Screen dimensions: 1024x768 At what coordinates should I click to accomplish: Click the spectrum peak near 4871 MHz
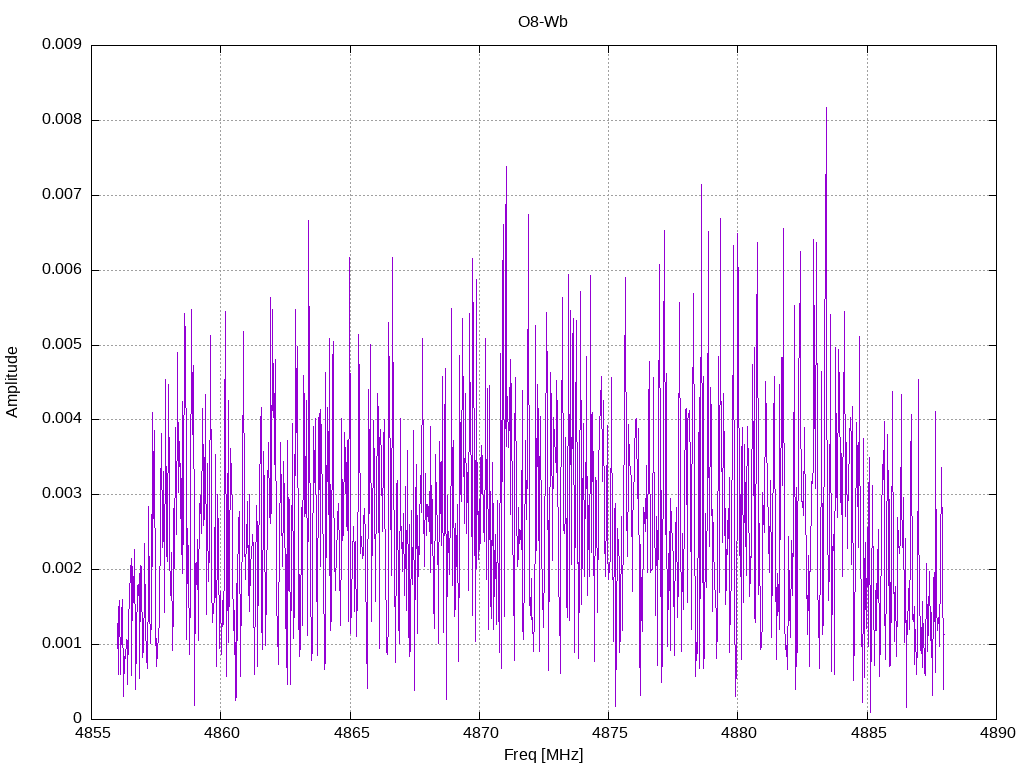(x=506, y=168)
